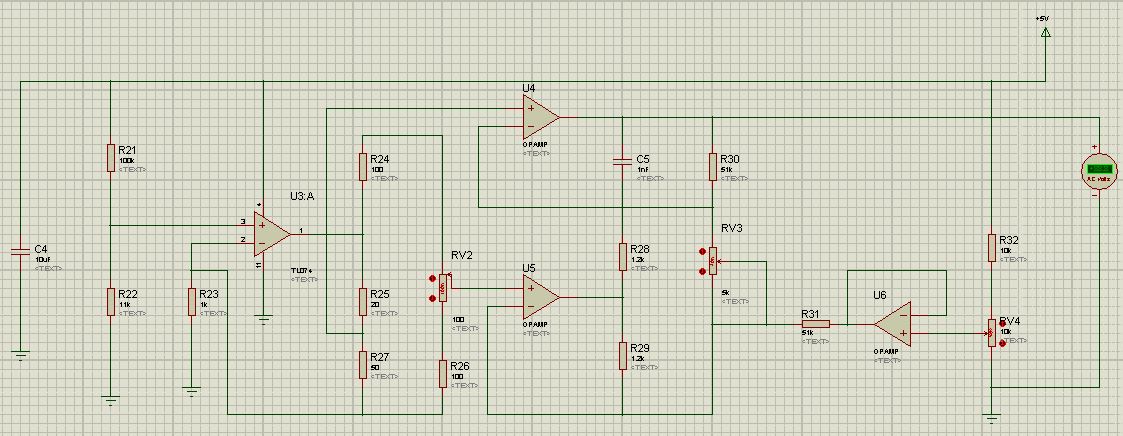Select resistor R28 symbol
Screen dimensions: 1123x436
[x=623, y=256]
